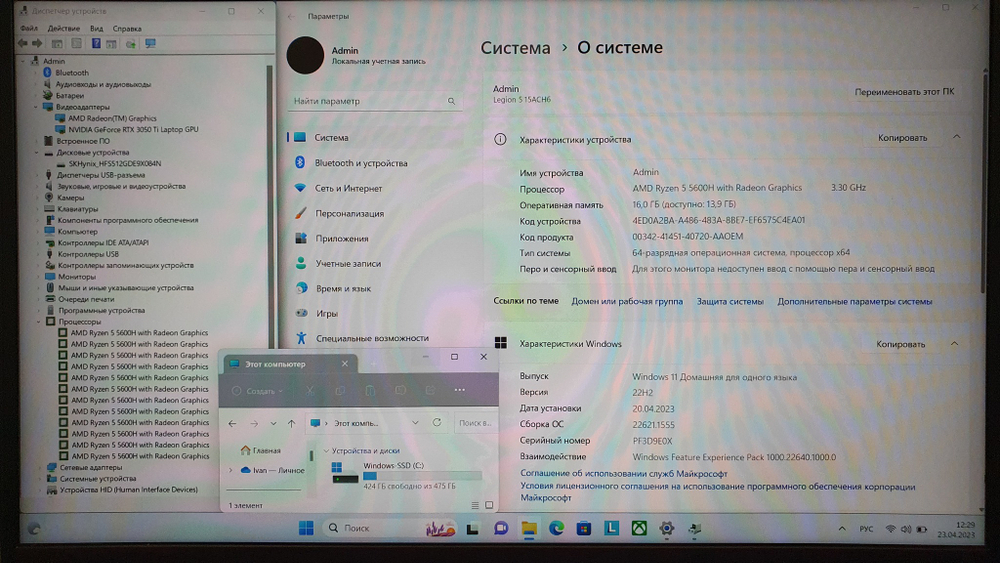The image size is (1000, 563).
Task: Click Forward arrow in Device Manager toolbar
Action: [x=37, y=43]
